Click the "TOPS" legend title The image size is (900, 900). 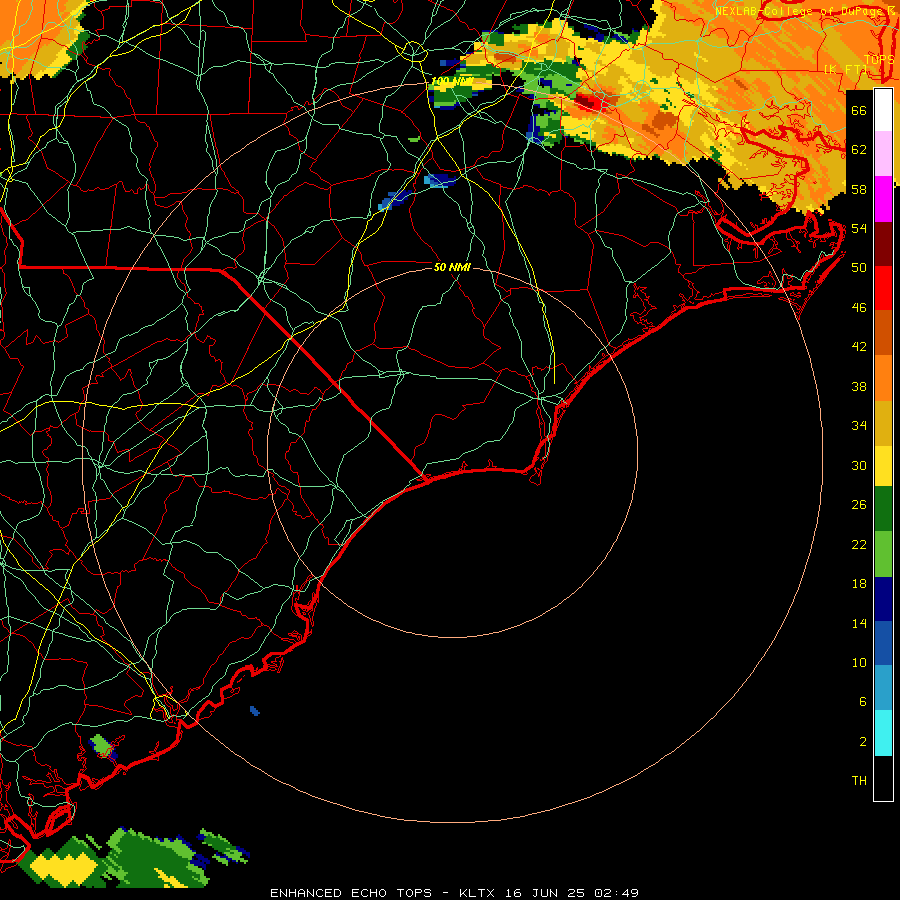pyautogui.click(x=879, y=59)
